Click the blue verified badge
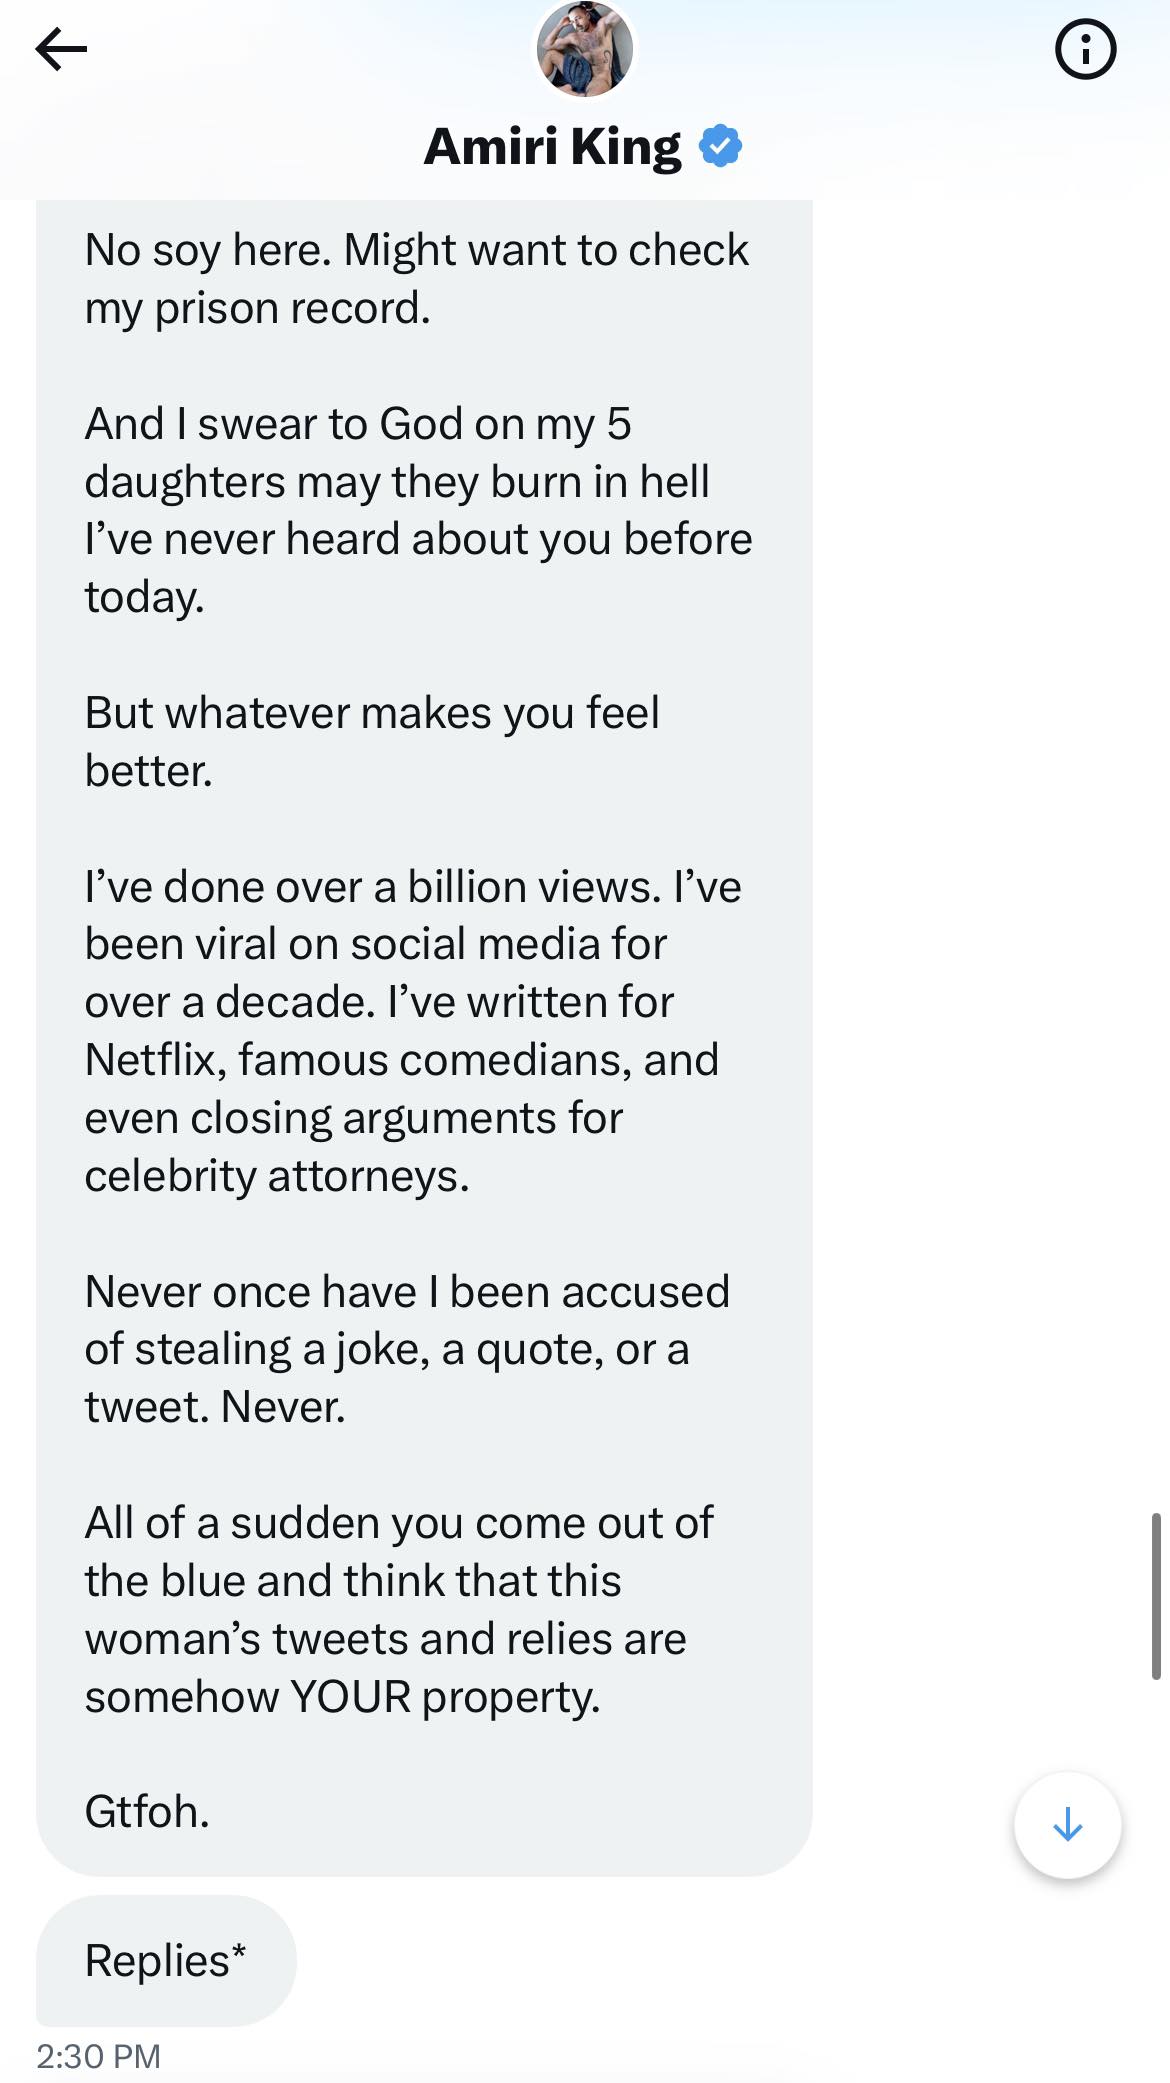This screenshot has width=1170, height=2083. click(720, 146)
